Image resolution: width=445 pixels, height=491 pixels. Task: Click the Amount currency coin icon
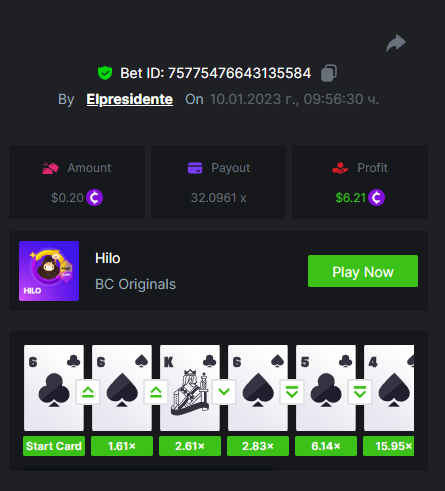[94, 198]
